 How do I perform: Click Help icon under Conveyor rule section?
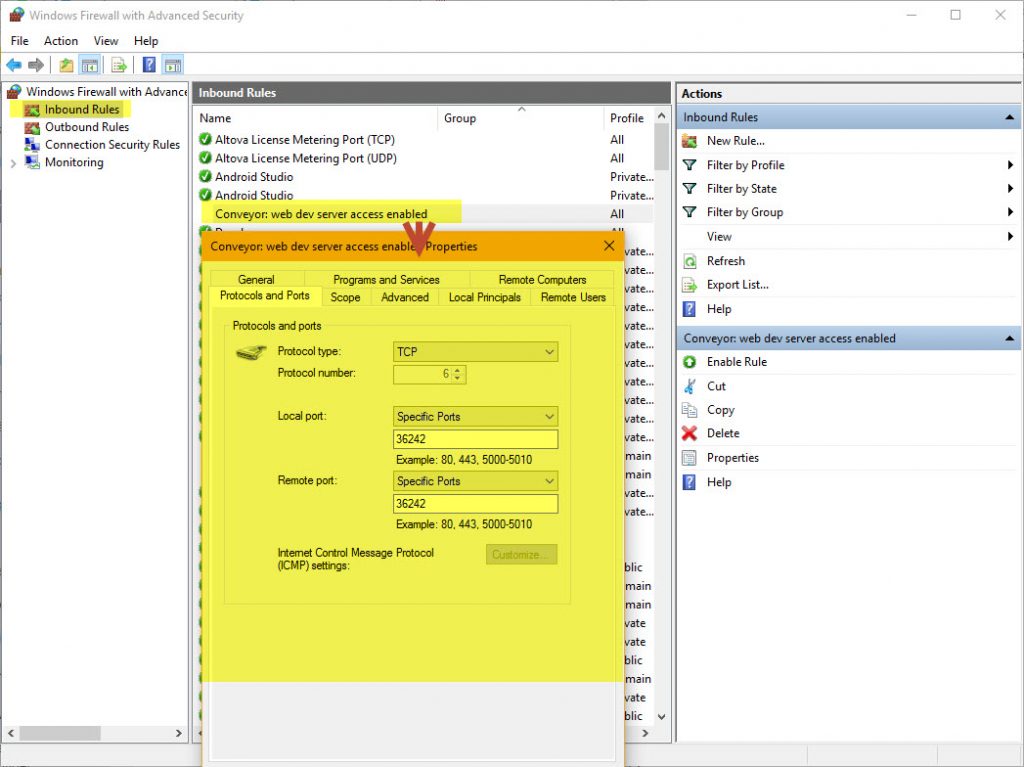coord(690,482)
